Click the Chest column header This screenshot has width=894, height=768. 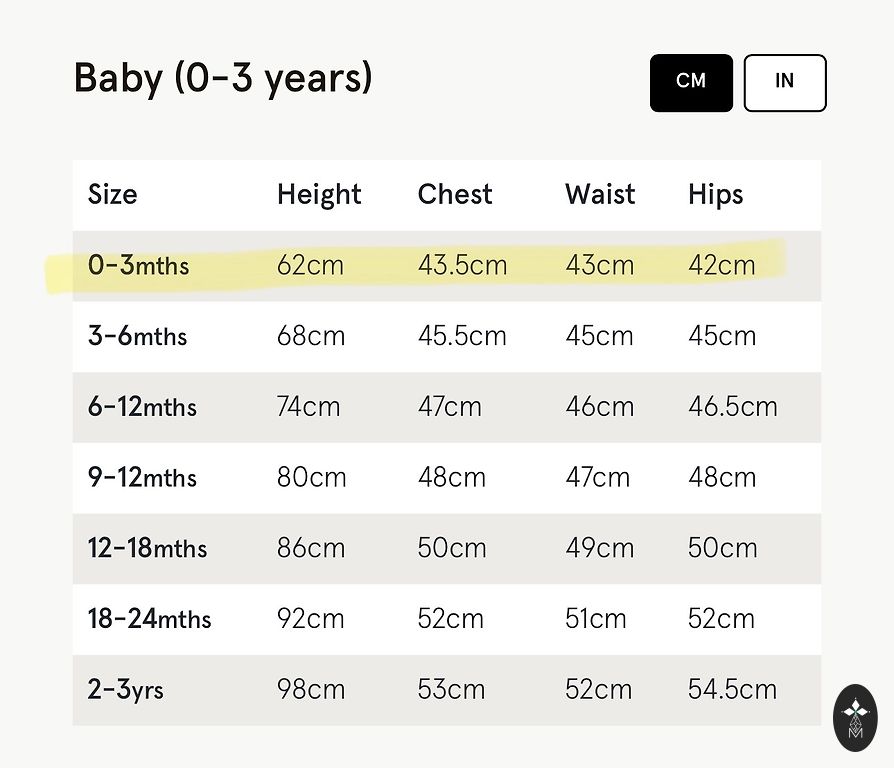(455, 194)
